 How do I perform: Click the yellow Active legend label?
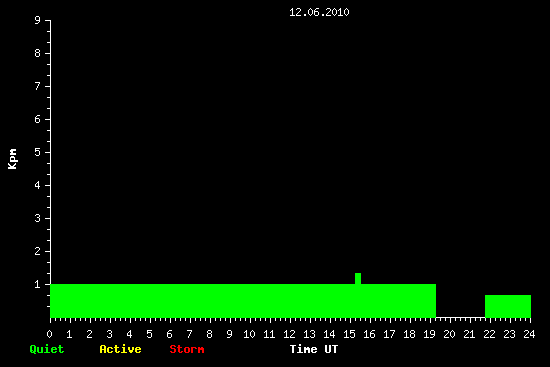pos(120,349)
